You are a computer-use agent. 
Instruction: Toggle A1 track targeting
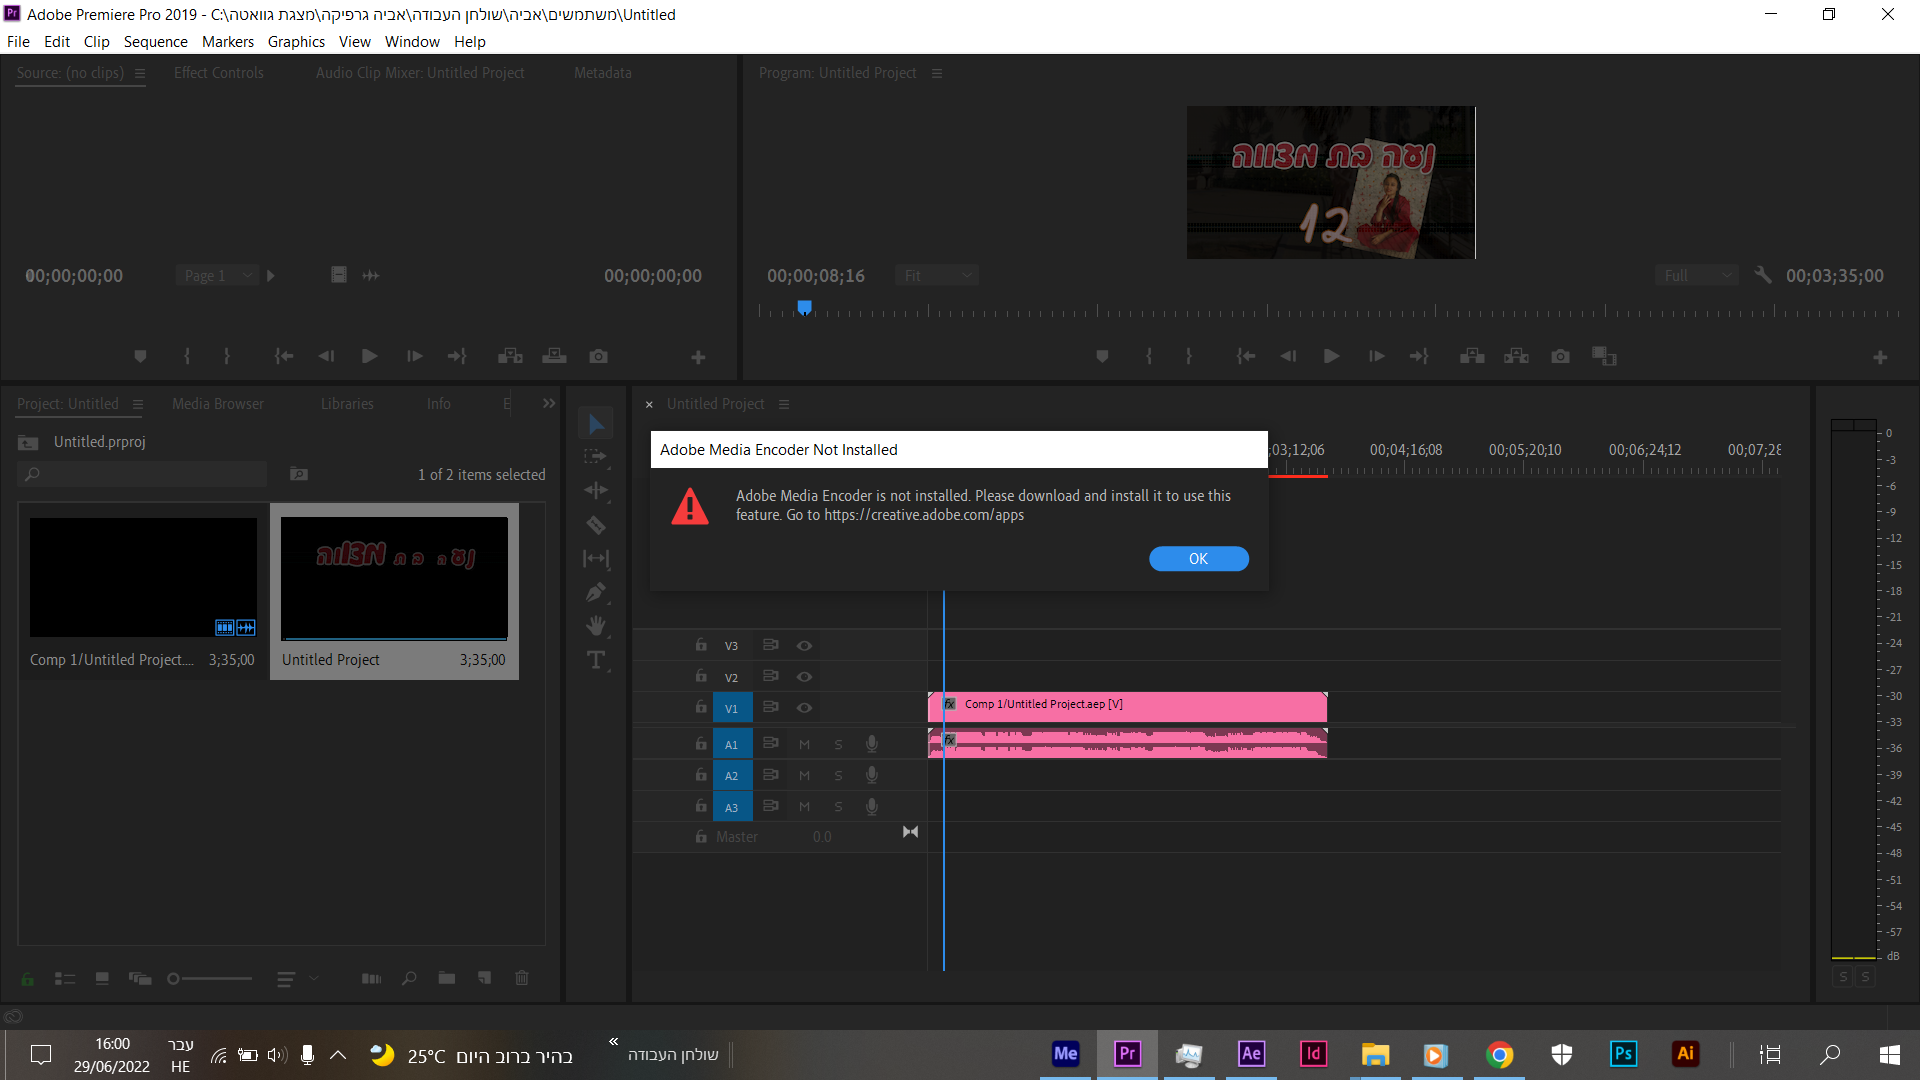click(x=732, y=745)
